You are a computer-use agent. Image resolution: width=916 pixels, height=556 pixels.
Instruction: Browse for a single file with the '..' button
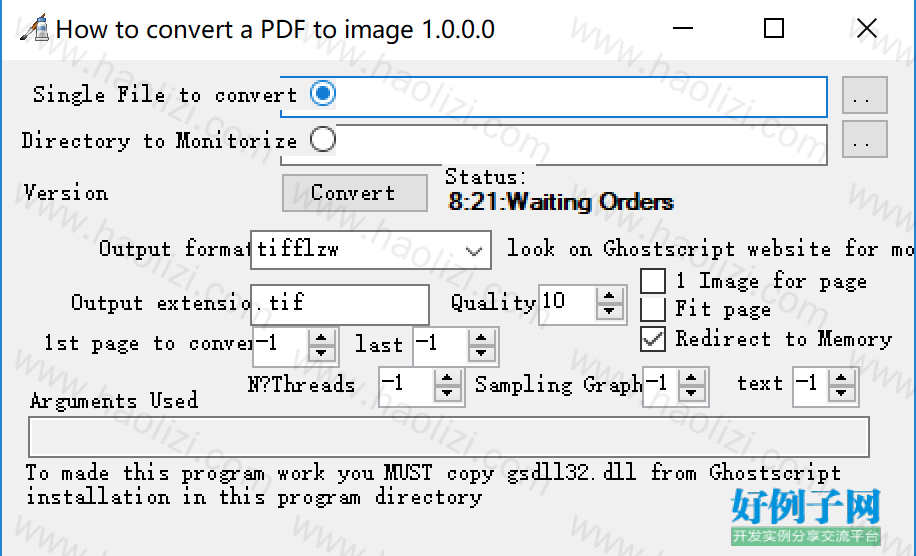point(865,95)
